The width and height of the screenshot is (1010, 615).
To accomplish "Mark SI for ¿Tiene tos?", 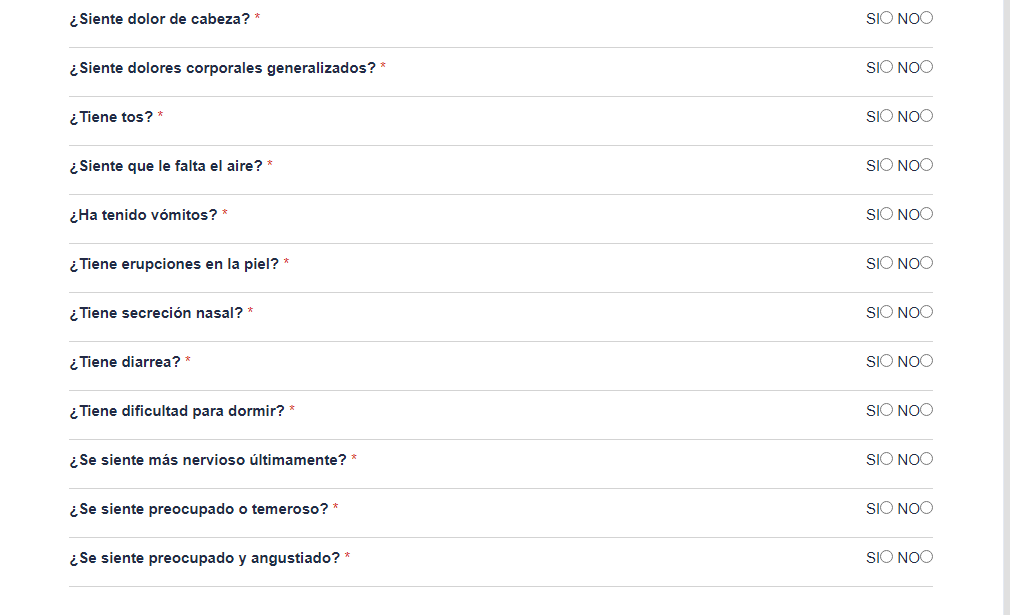I will (886, 116).
